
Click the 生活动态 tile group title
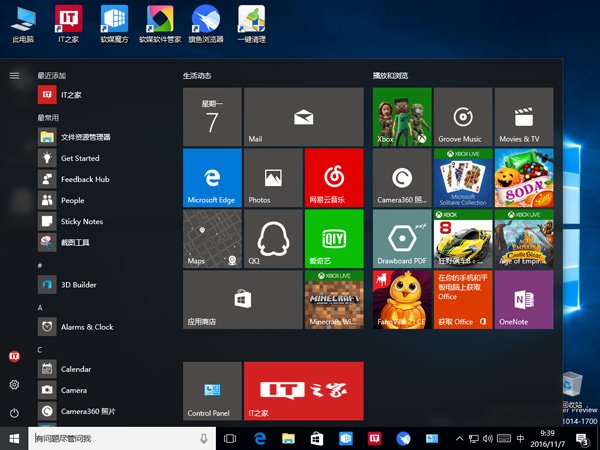[197, 75]
